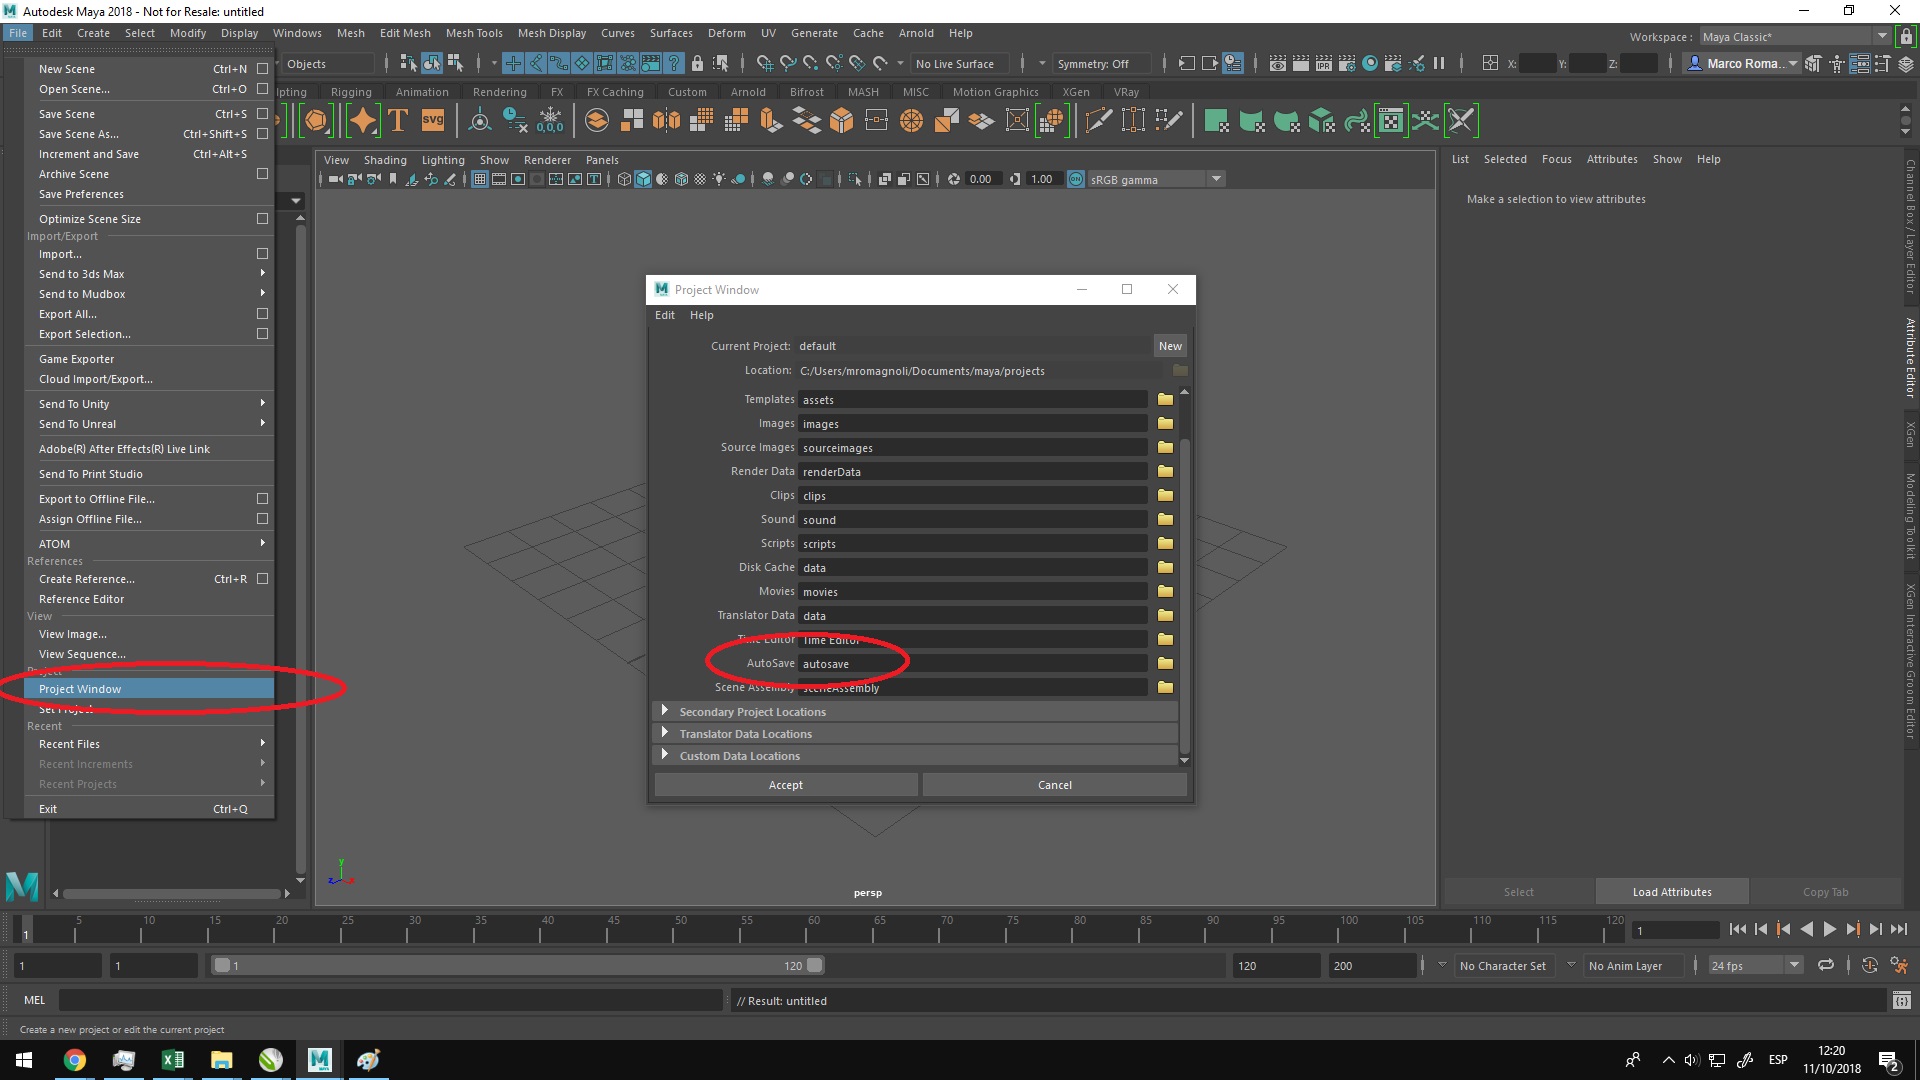Click the Center Pivot shelf icon

point(480,121)
